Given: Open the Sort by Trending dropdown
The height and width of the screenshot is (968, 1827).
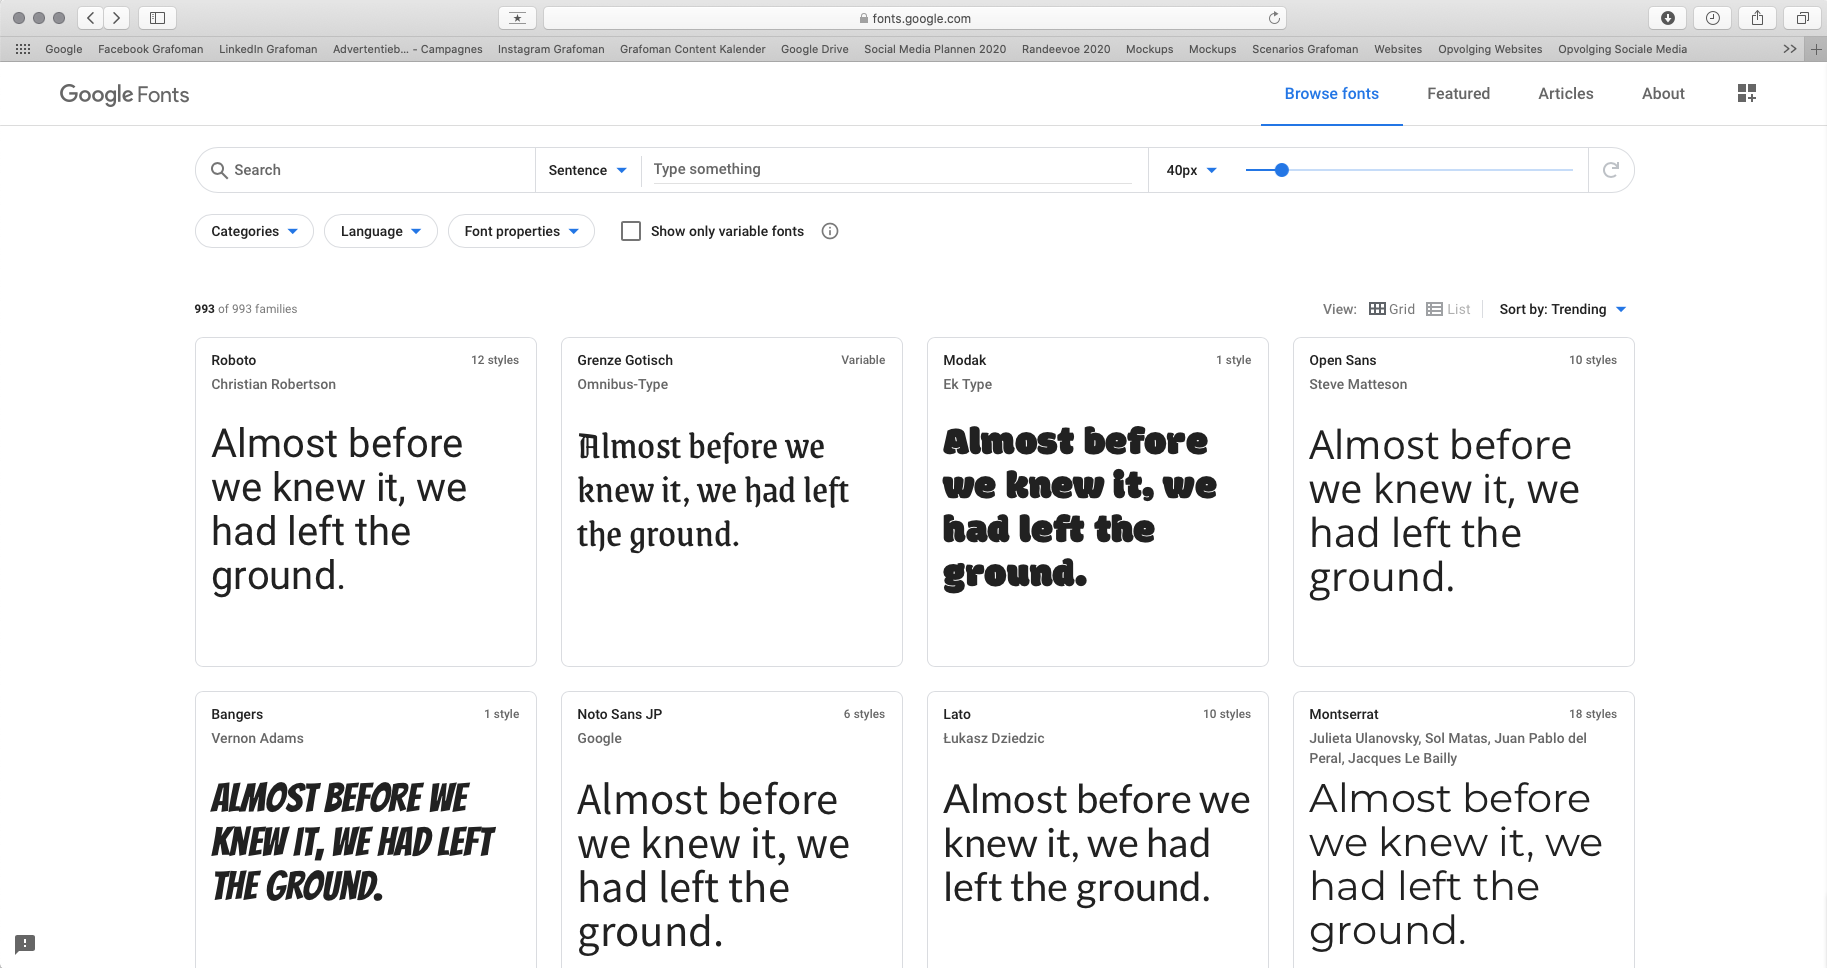Looking at the screenshot, I should pos(1562,309).
